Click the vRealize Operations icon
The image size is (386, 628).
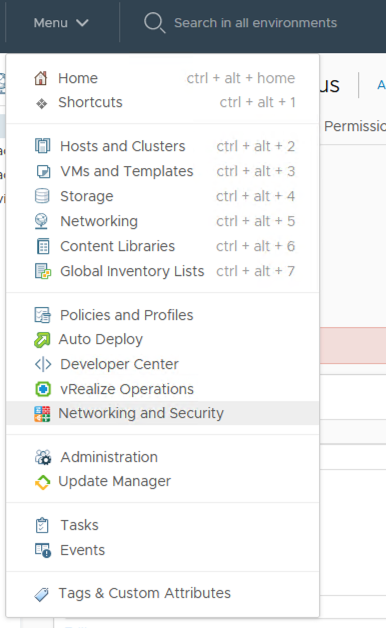[42, 389]
